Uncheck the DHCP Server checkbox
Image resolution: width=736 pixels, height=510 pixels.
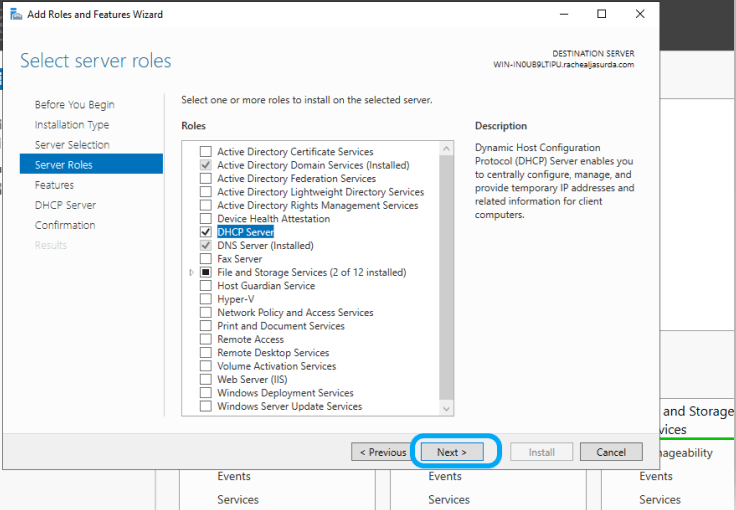click(206, 232)
